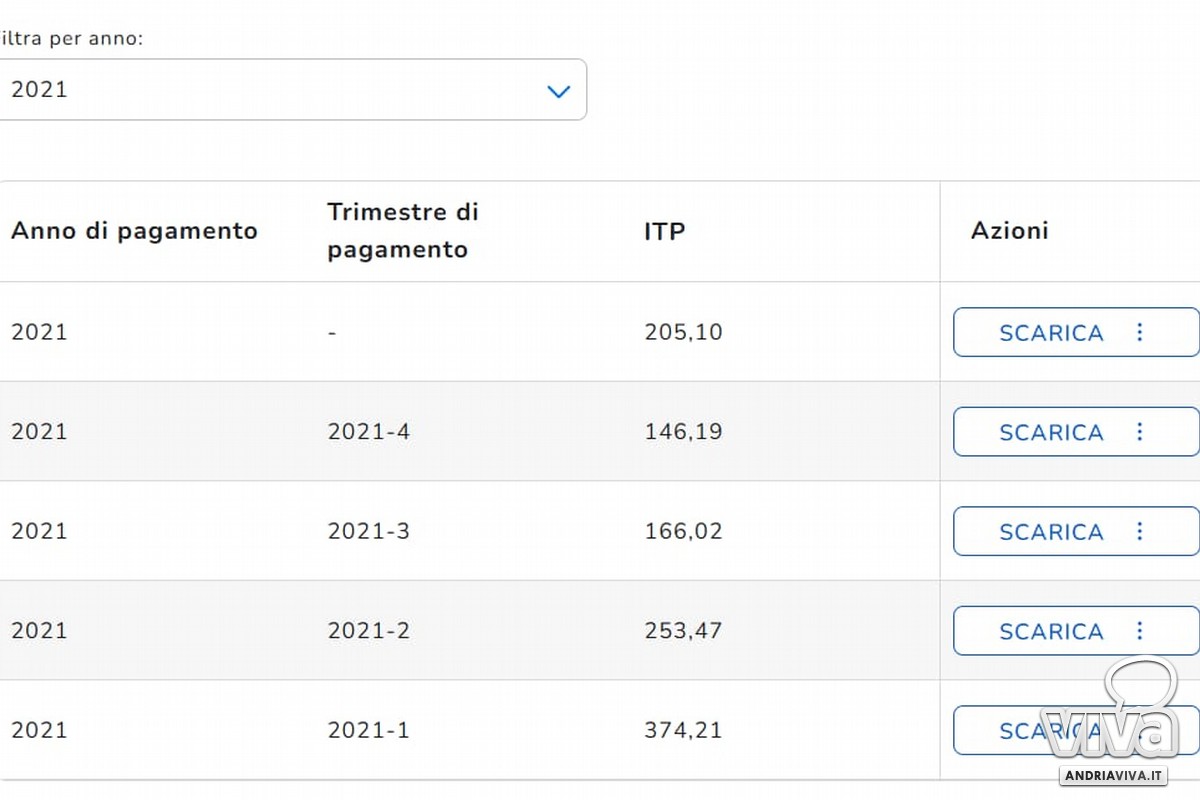The height and width of the screenshot is (800, 1200).
Task: Click SCARICA for quarter 2021-3
Action: [x=1051, y=532]
